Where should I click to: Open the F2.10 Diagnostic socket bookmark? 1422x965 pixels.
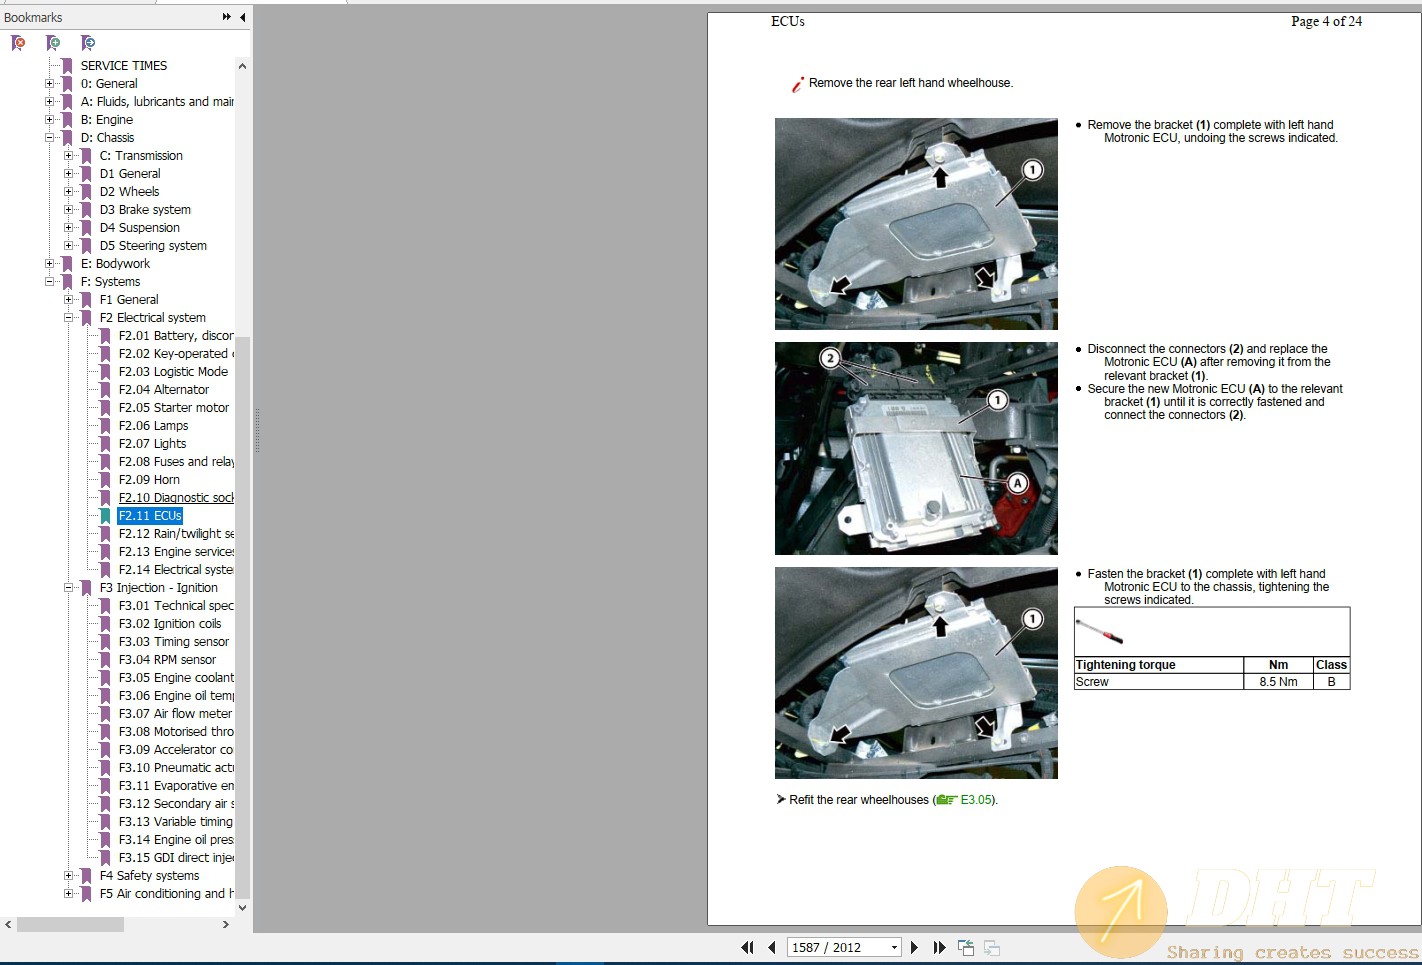(x=176, y=498)
